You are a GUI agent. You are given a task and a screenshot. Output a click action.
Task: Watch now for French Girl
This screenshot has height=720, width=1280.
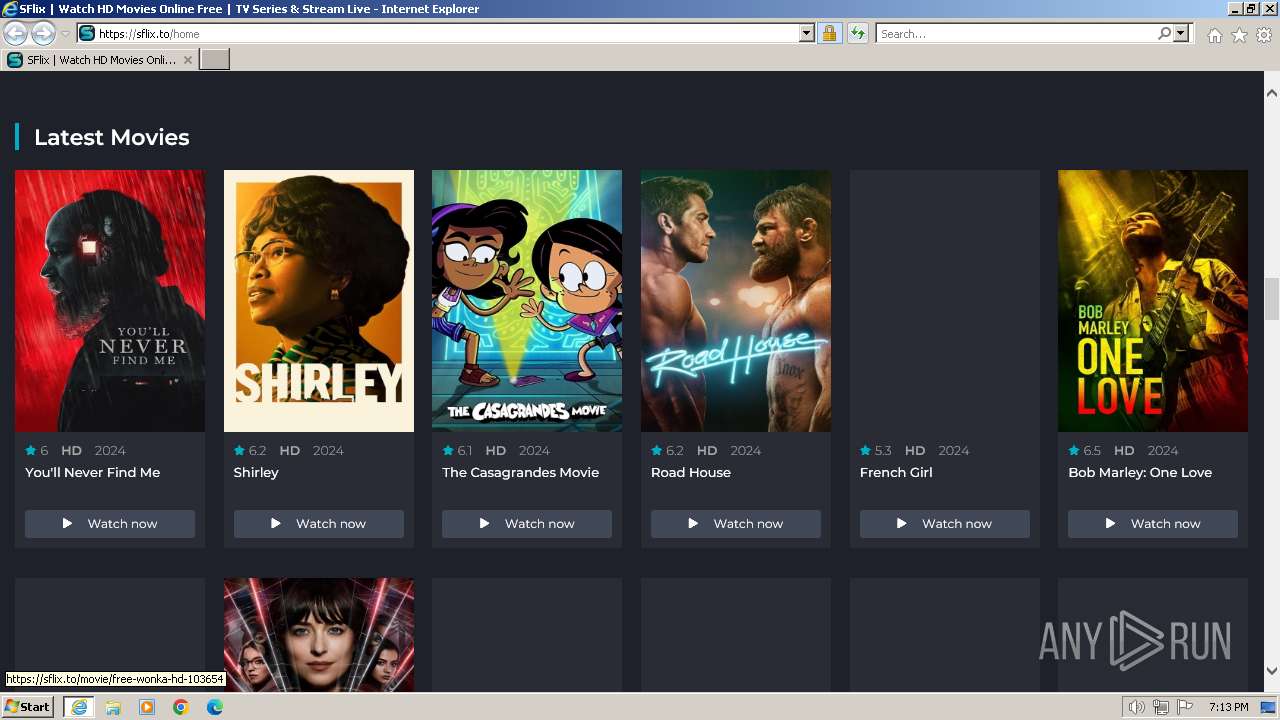pyautogui.click(x=945, y=523)
